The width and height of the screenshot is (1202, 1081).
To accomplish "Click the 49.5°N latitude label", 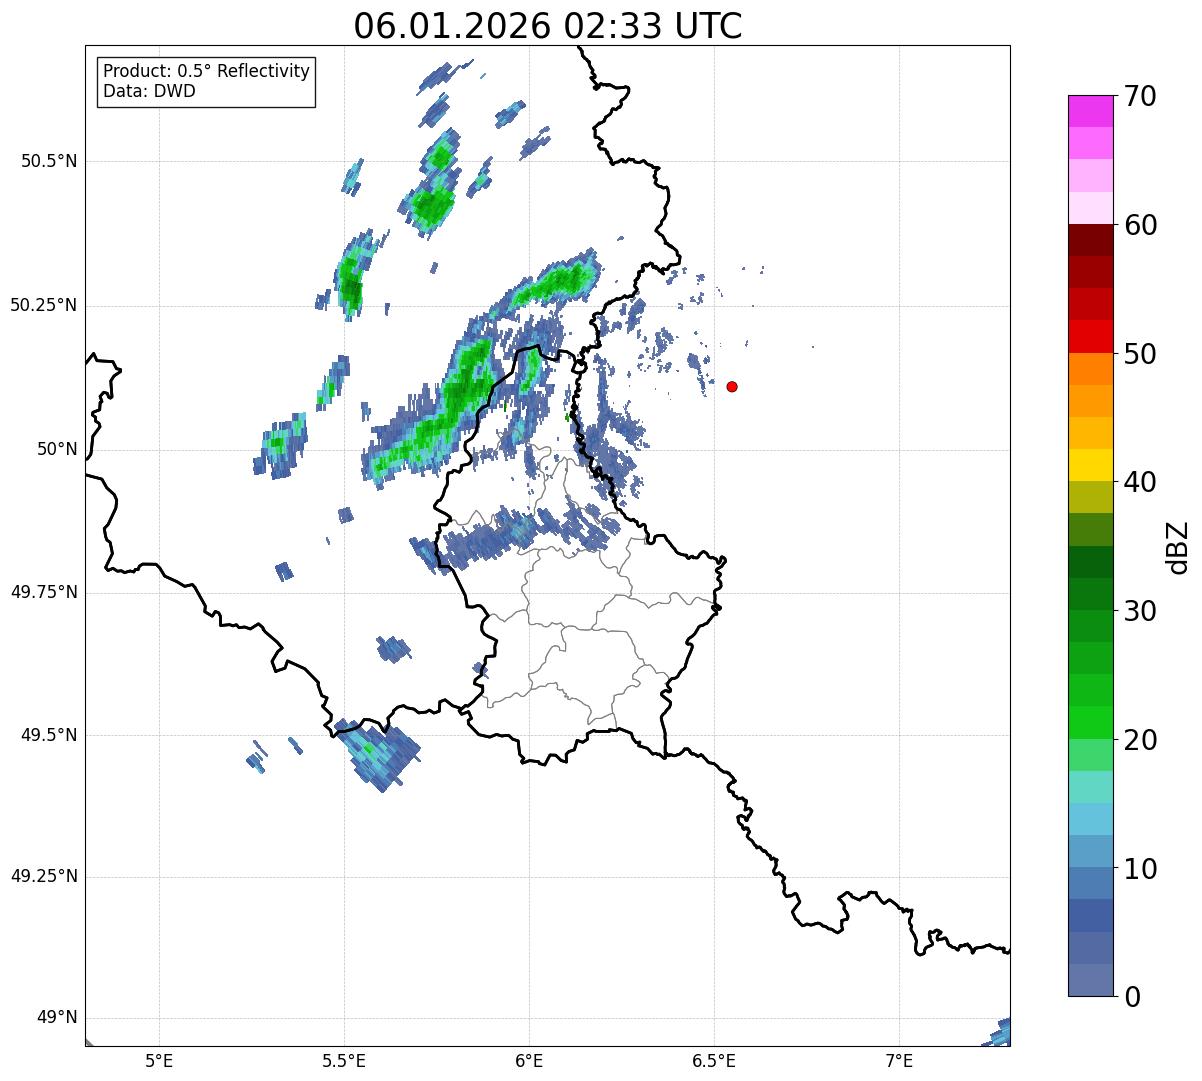I will [x=49, y=735].
